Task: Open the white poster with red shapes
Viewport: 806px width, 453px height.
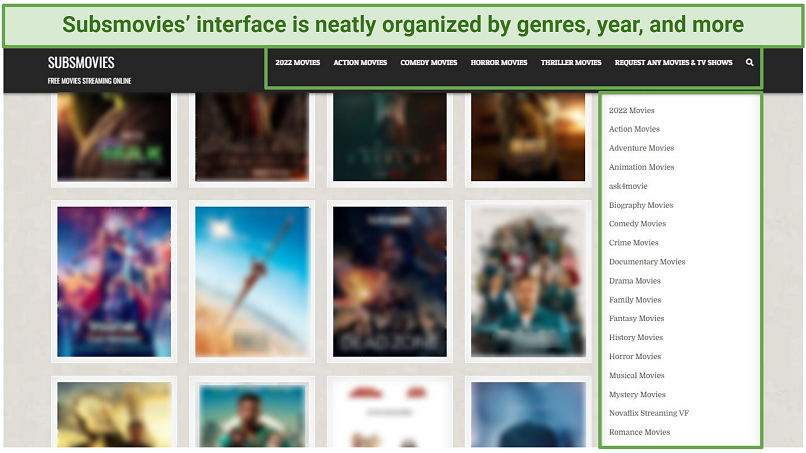Action: pos(390,414)
